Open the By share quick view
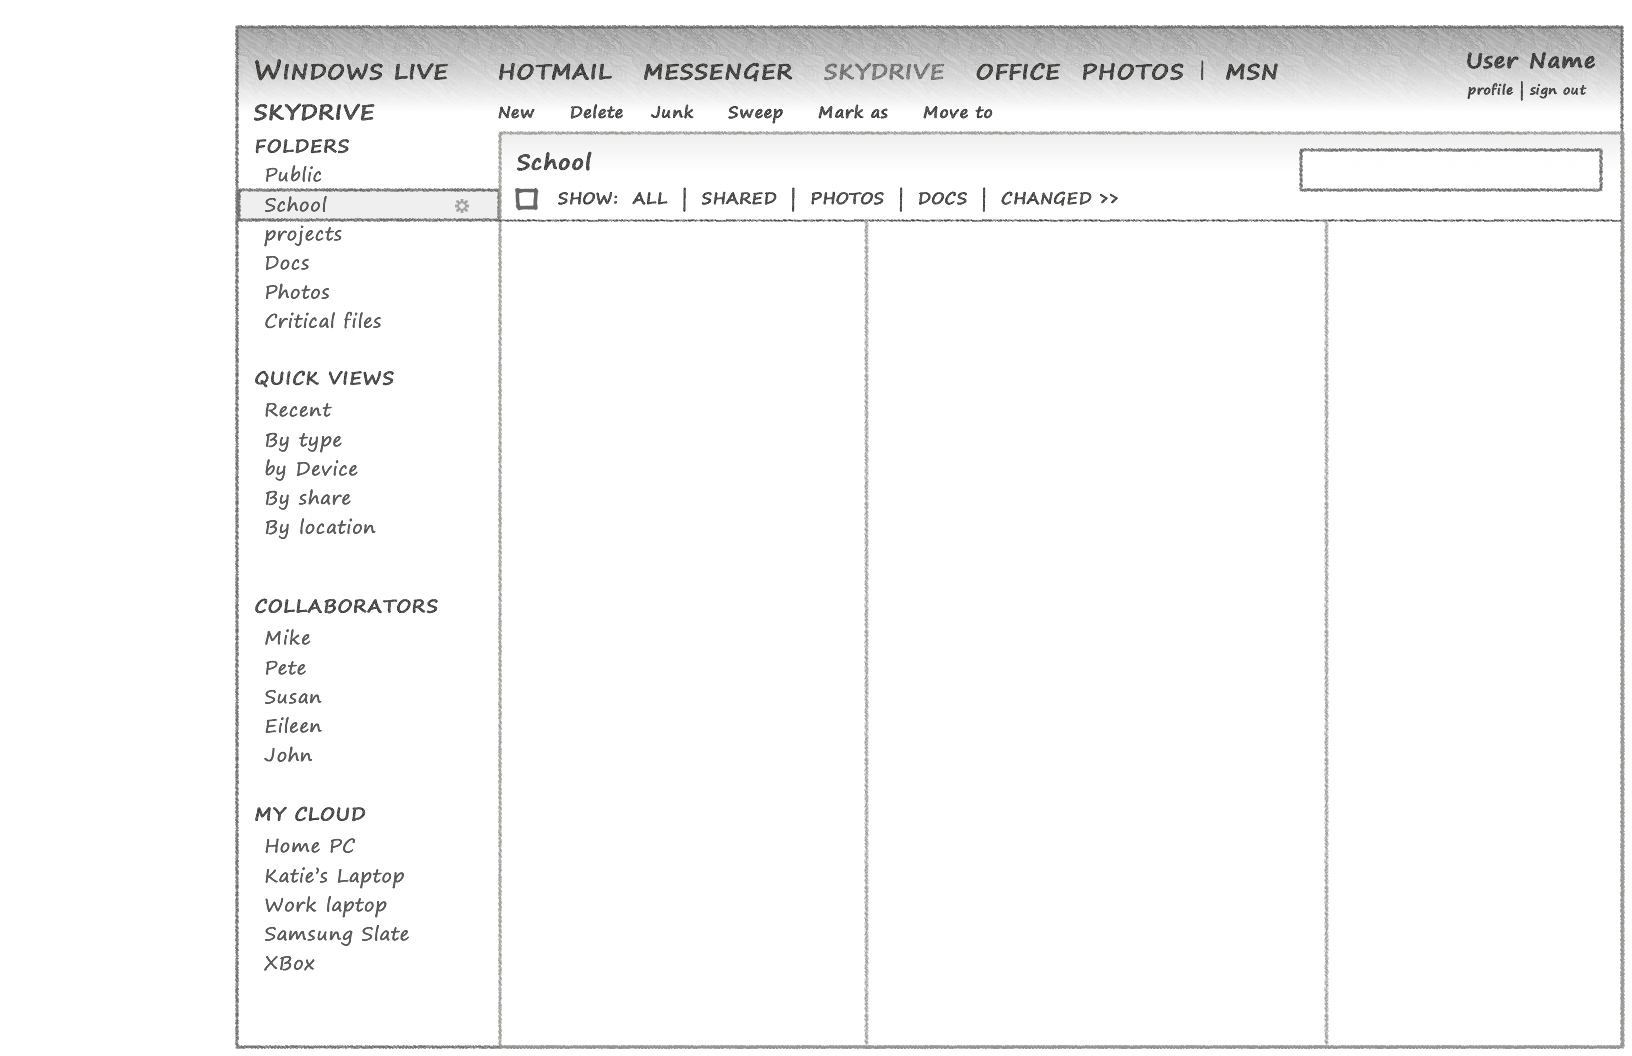1632x1056 pixels. coord(308,498)
